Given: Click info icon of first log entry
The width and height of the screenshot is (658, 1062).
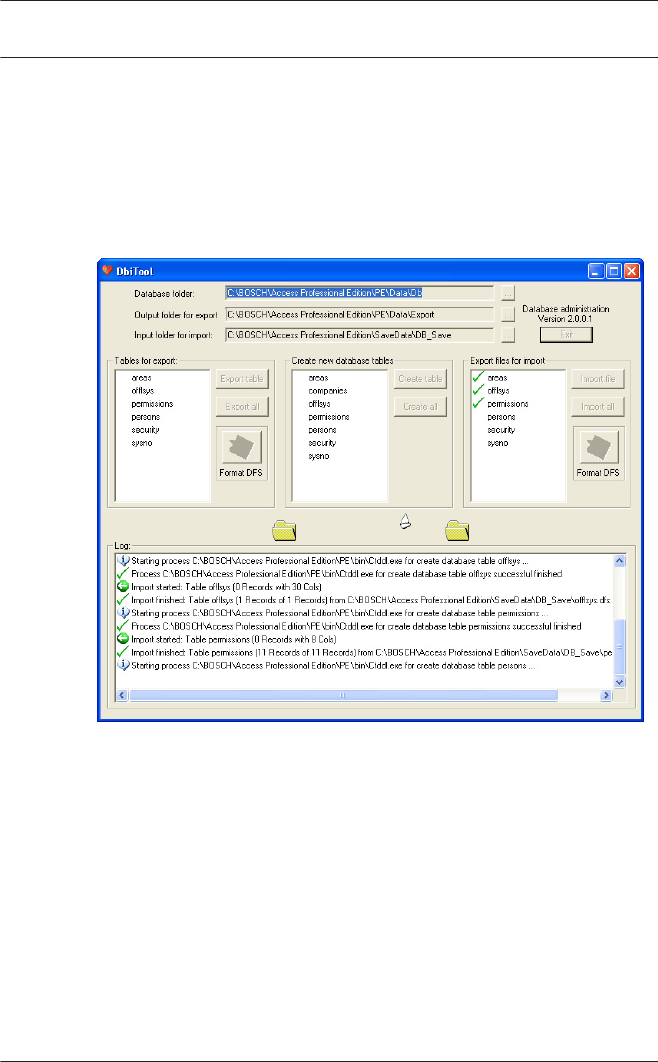Looking at the screenshot, I should pyautogui.click(x=123, y=561).
